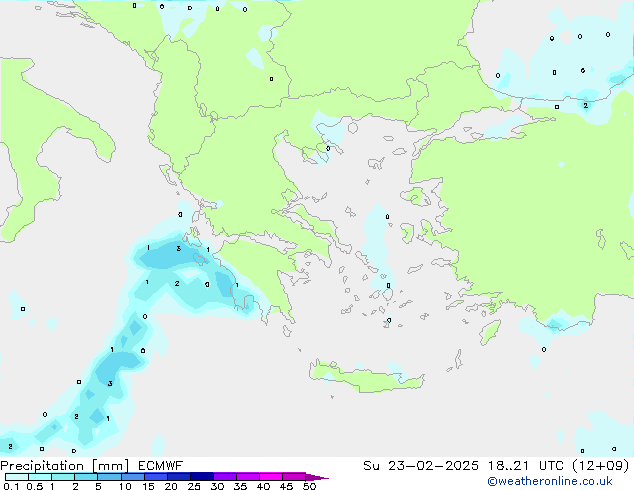The image size is (634, 490).
Task: Click the 5–10 mm legend color swatch
Action: point(109,477)
